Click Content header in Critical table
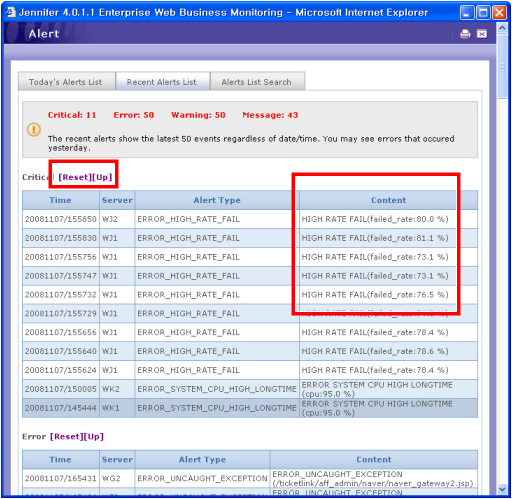 pos(388,200)
